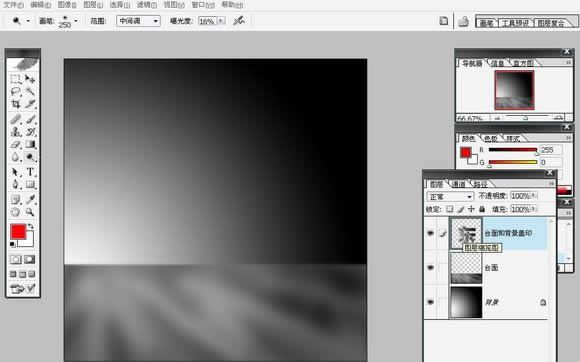Hide the 台面和背景盖印 layer

click(x=430, y=233)
